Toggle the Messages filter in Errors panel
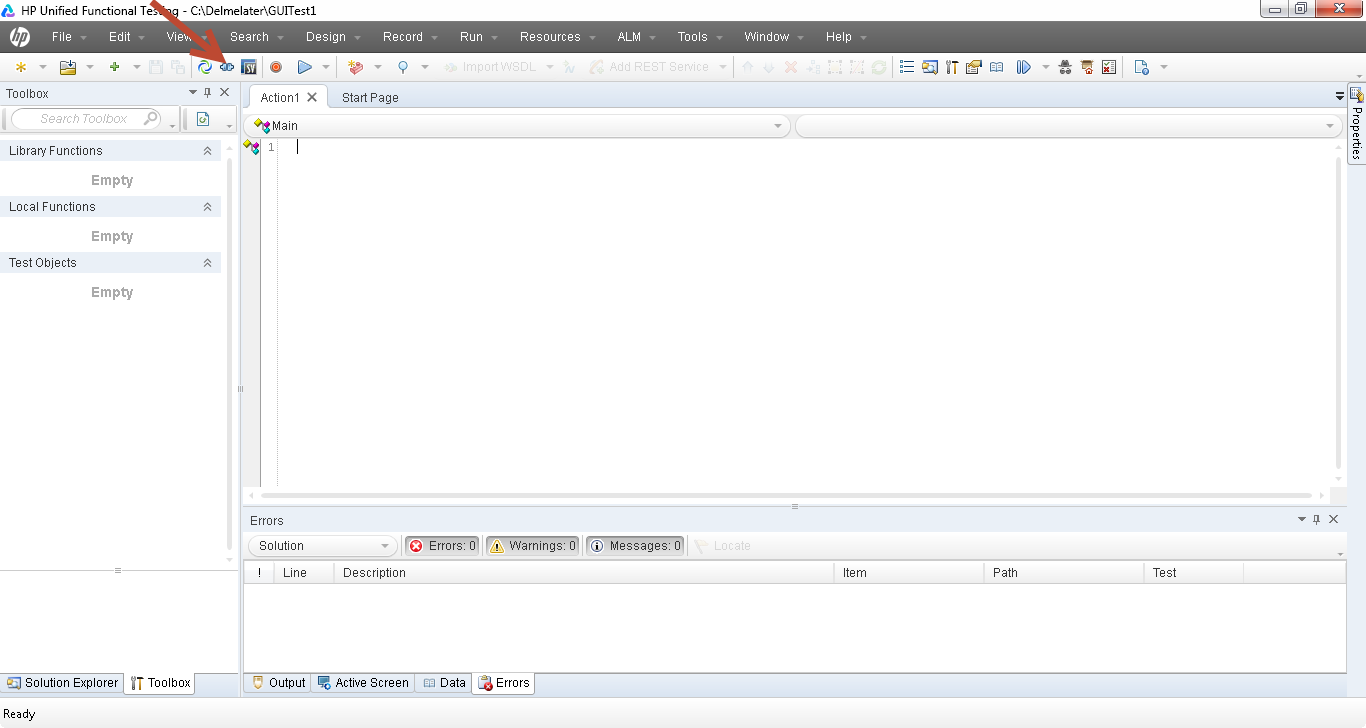Screen dimensions: 1366x728 coord(635,545)
